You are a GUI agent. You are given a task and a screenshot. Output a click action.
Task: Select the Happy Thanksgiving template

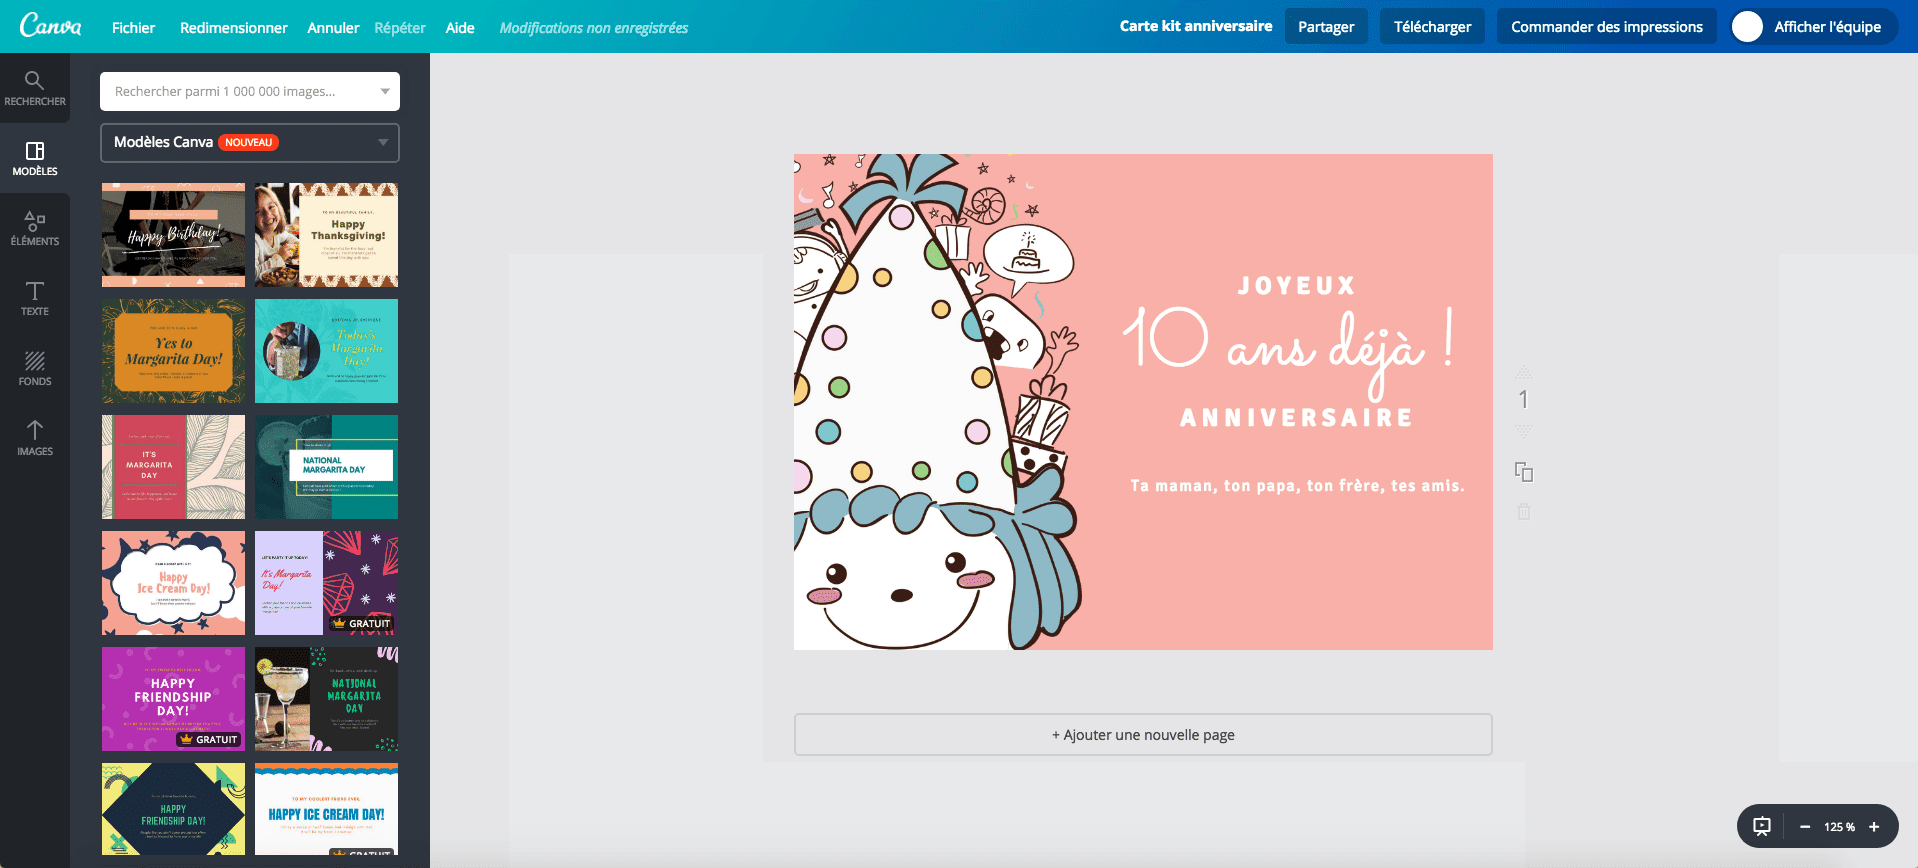coord(326,235)
